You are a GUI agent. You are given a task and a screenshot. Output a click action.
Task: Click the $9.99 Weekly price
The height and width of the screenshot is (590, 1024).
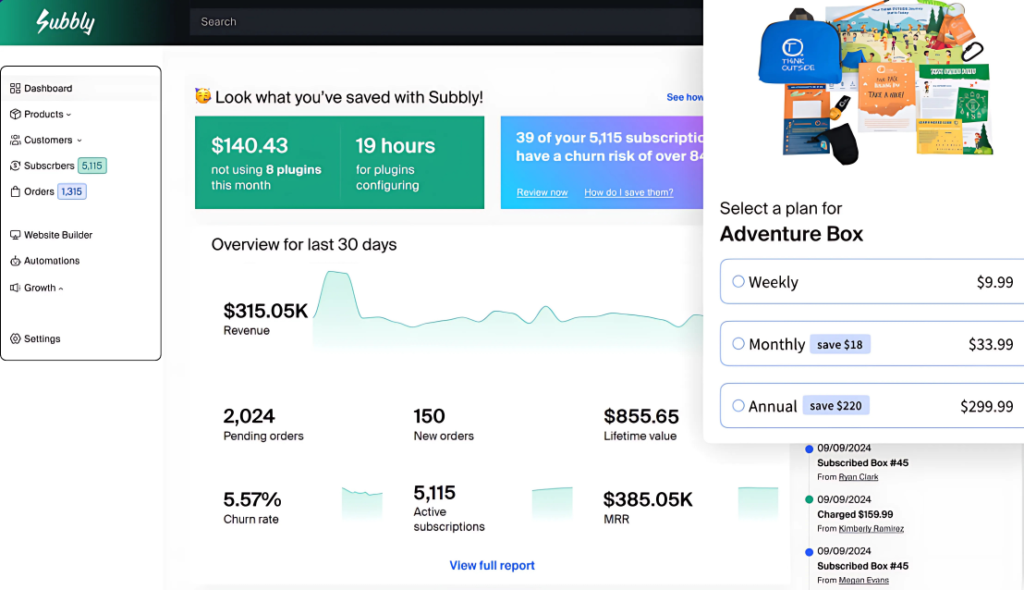(995, 282)
